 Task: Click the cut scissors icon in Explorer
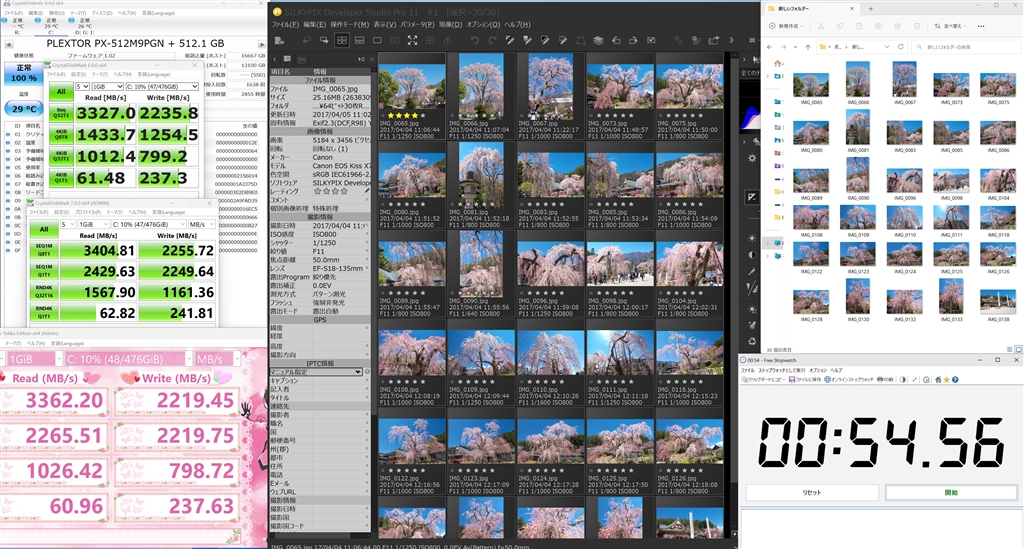click(x=820, y=26)
